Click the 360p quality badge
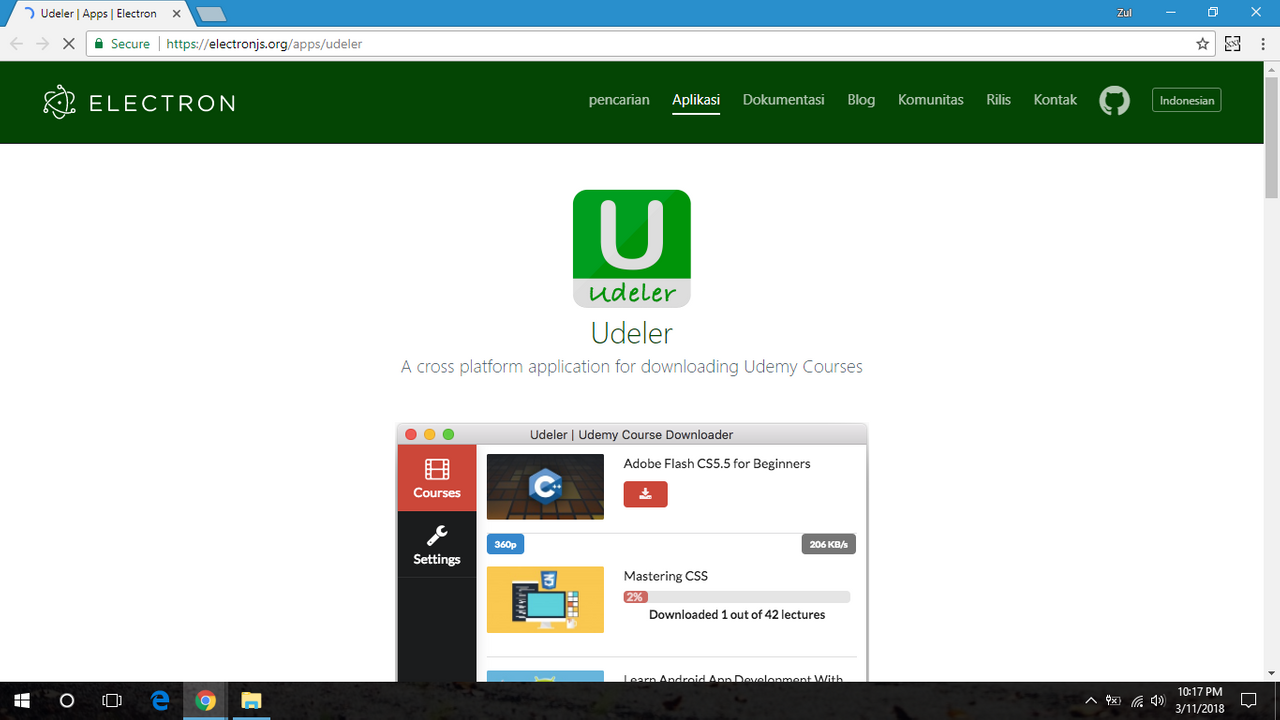Screen dimensions: 1280x720 point(505,544)
